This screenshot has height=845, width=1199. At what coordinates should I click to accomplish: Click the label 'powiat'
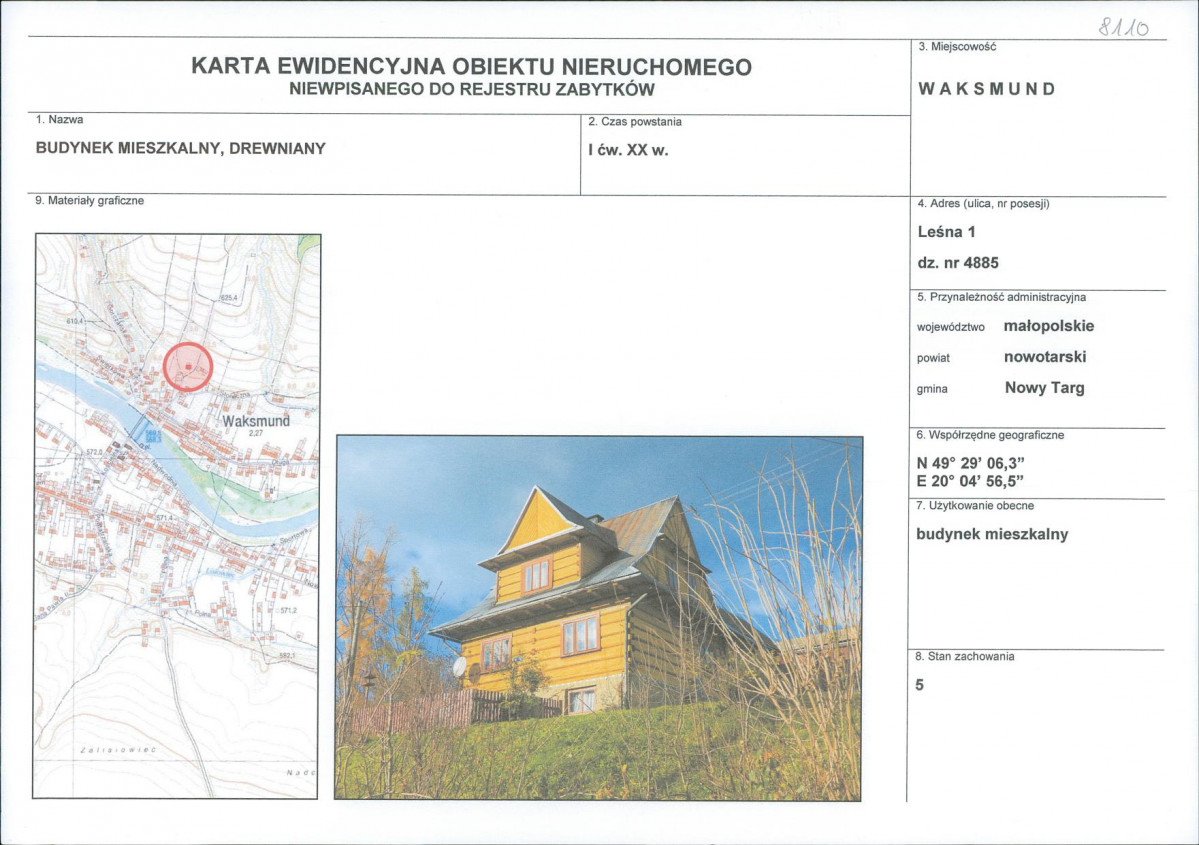pyautogui.click(x=933, y=358)
